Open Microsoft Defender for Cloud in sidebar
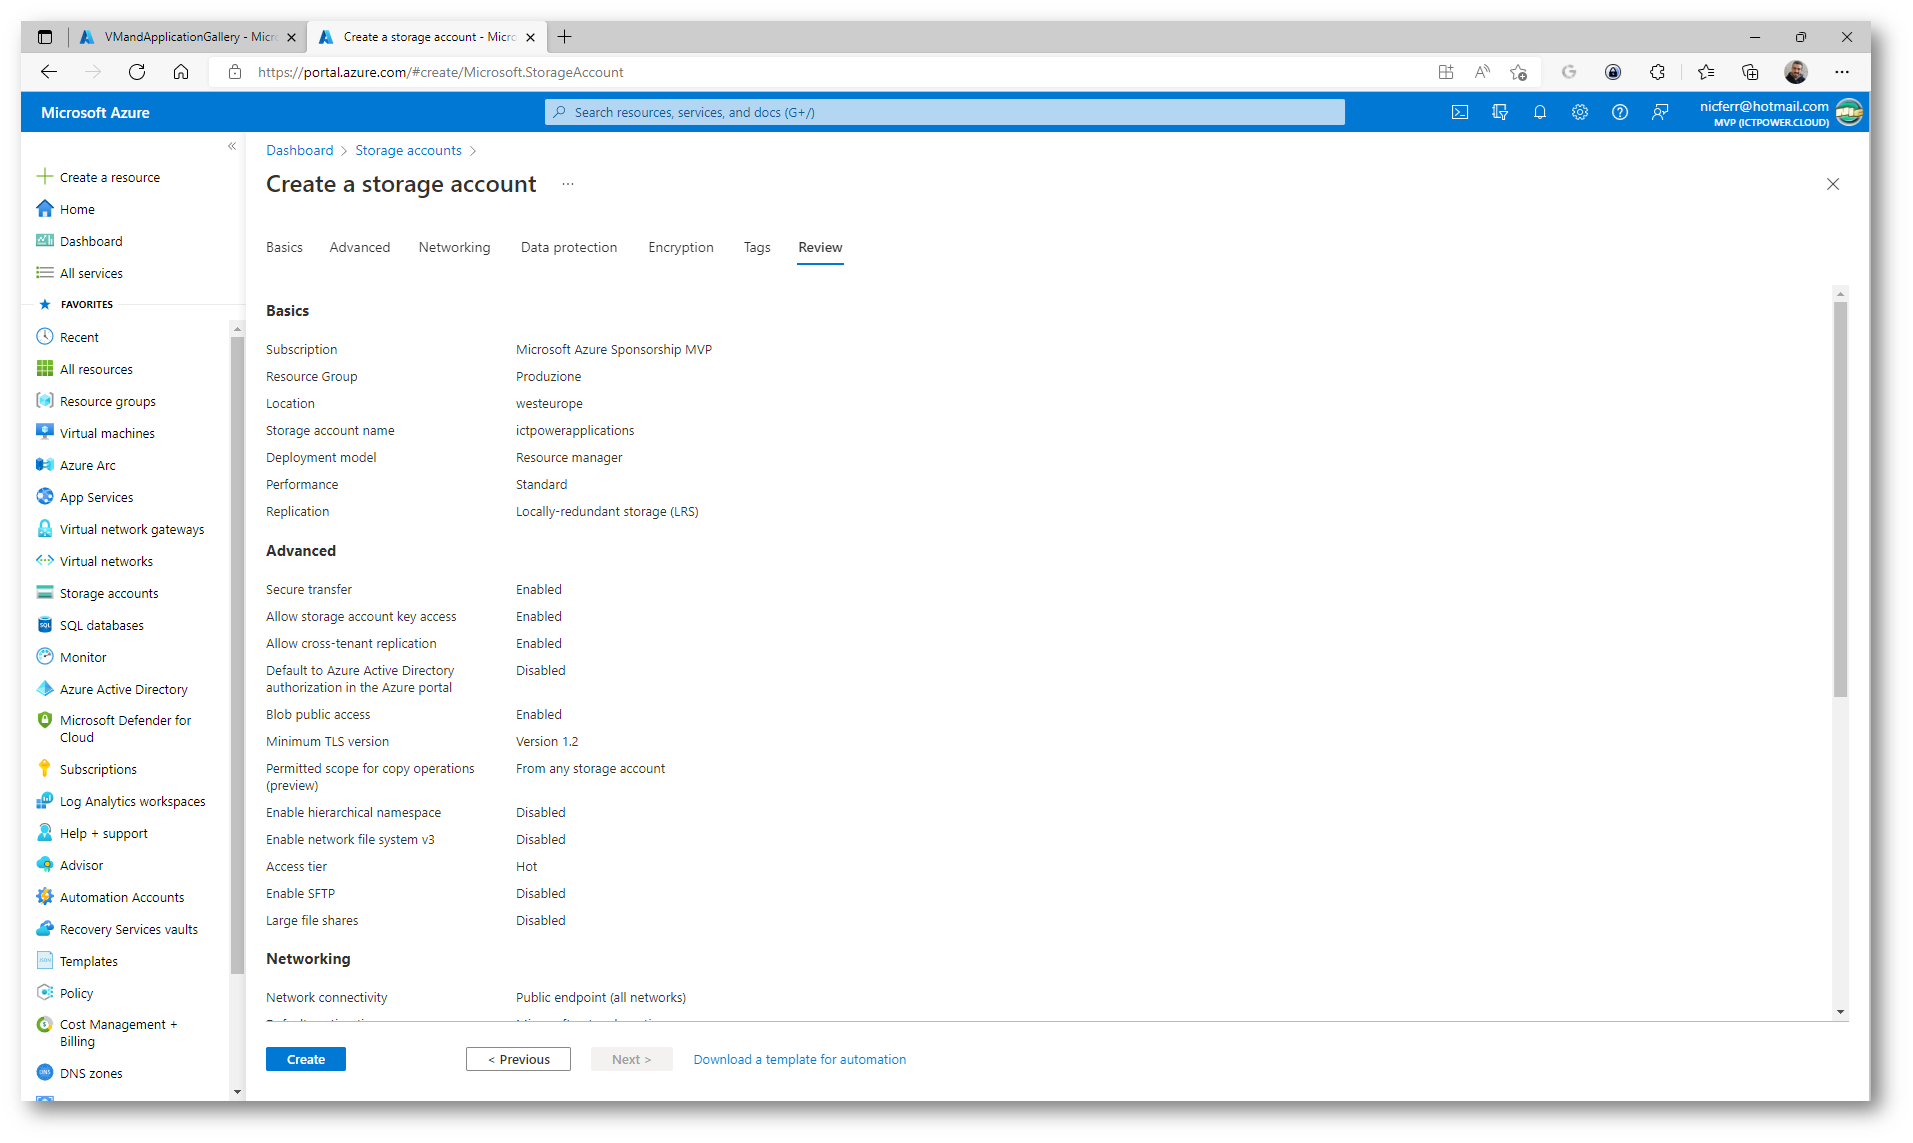The height and width of the screenshot is (1143, 1913). click(126, 728)
